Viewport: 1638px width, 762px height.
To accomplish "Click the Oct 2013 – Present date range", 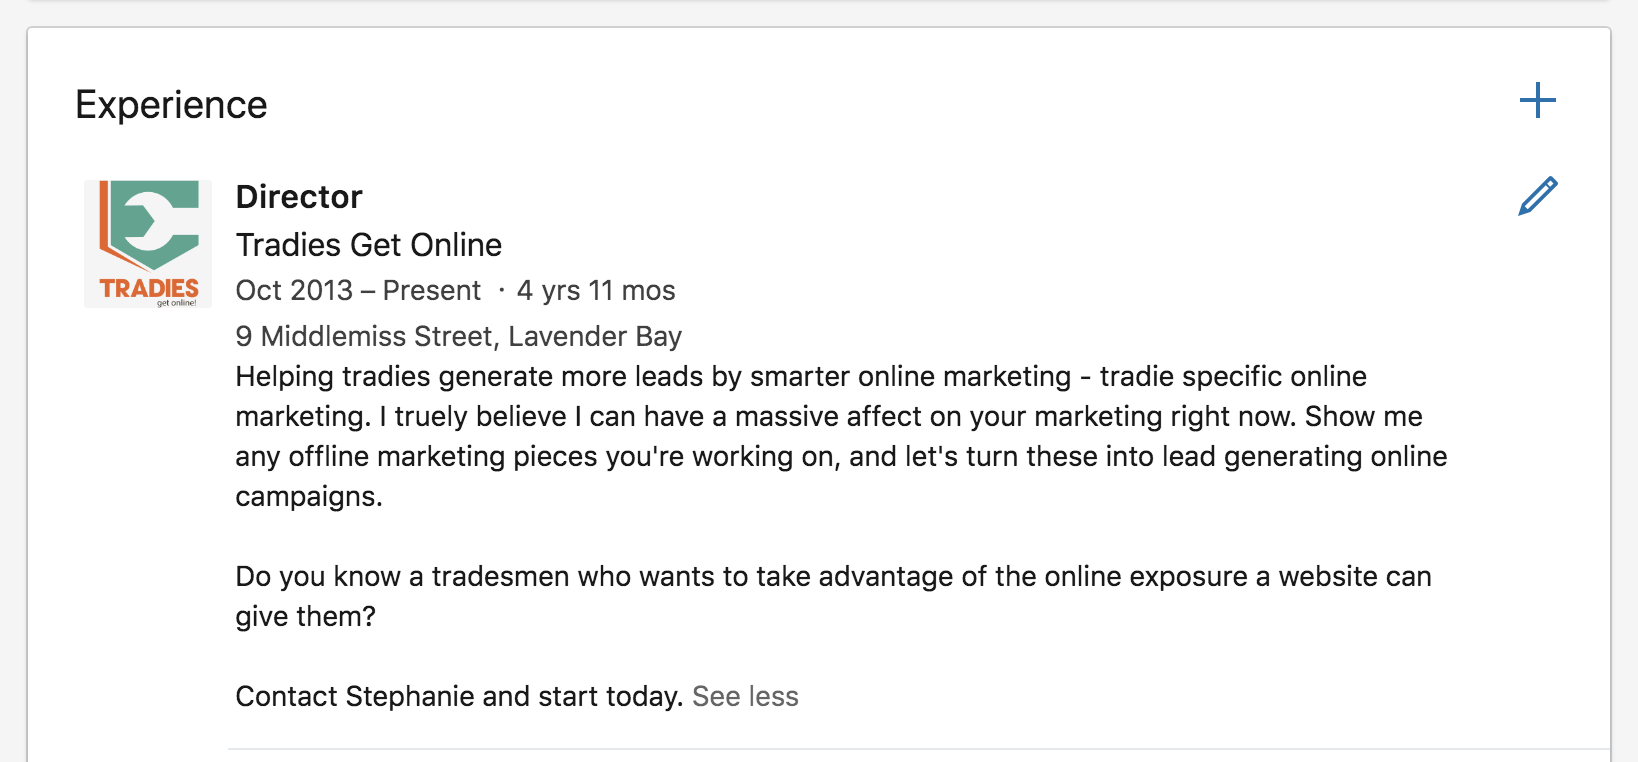I will 358,290.
